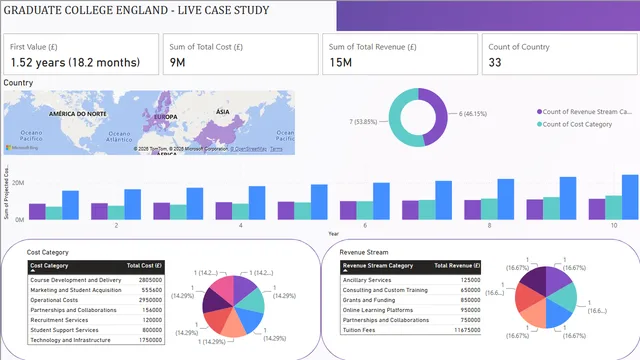
Task: Click the dark purple slice of Revenue Stream pie
Action: tap(536, 279)
